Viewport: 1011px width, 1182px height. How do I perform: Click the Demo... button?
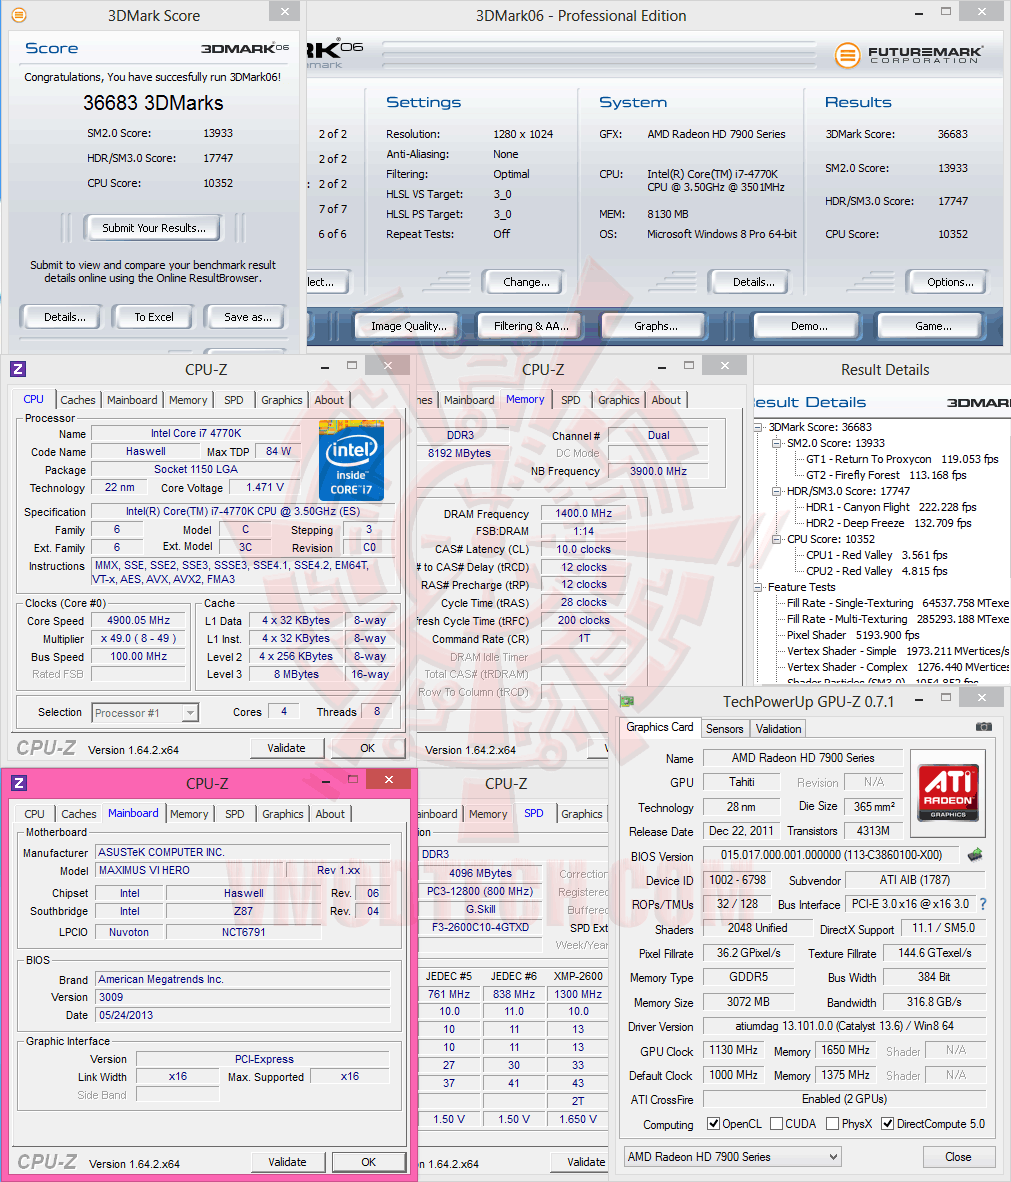coord(809,326)
